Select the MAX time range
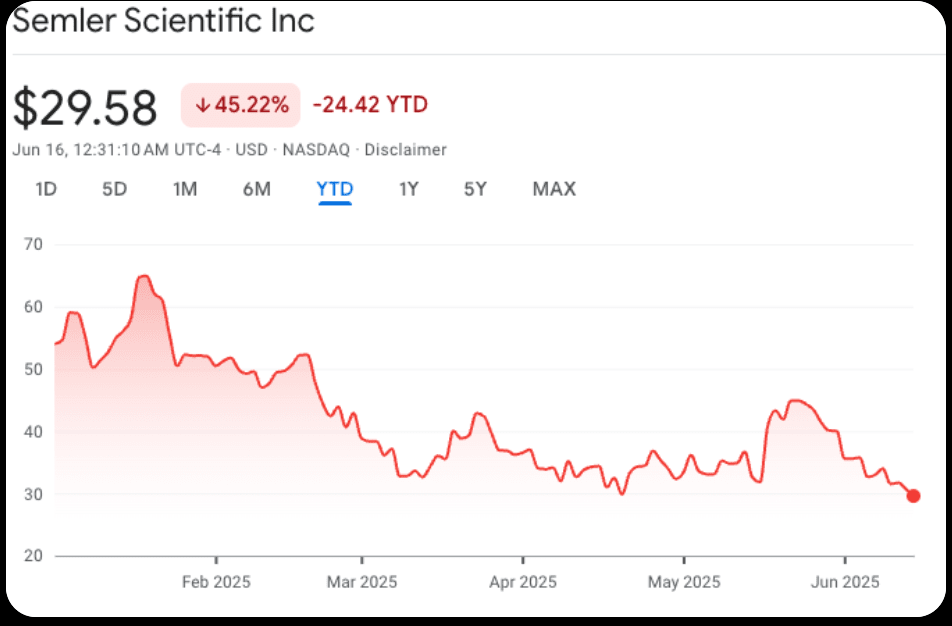Viewport: 952px width, 626px height. tap(554, 189)
